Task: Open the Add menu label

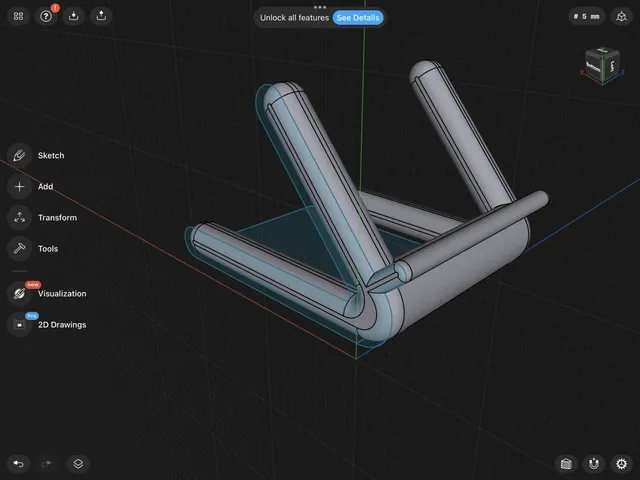Action: (46, 187)
